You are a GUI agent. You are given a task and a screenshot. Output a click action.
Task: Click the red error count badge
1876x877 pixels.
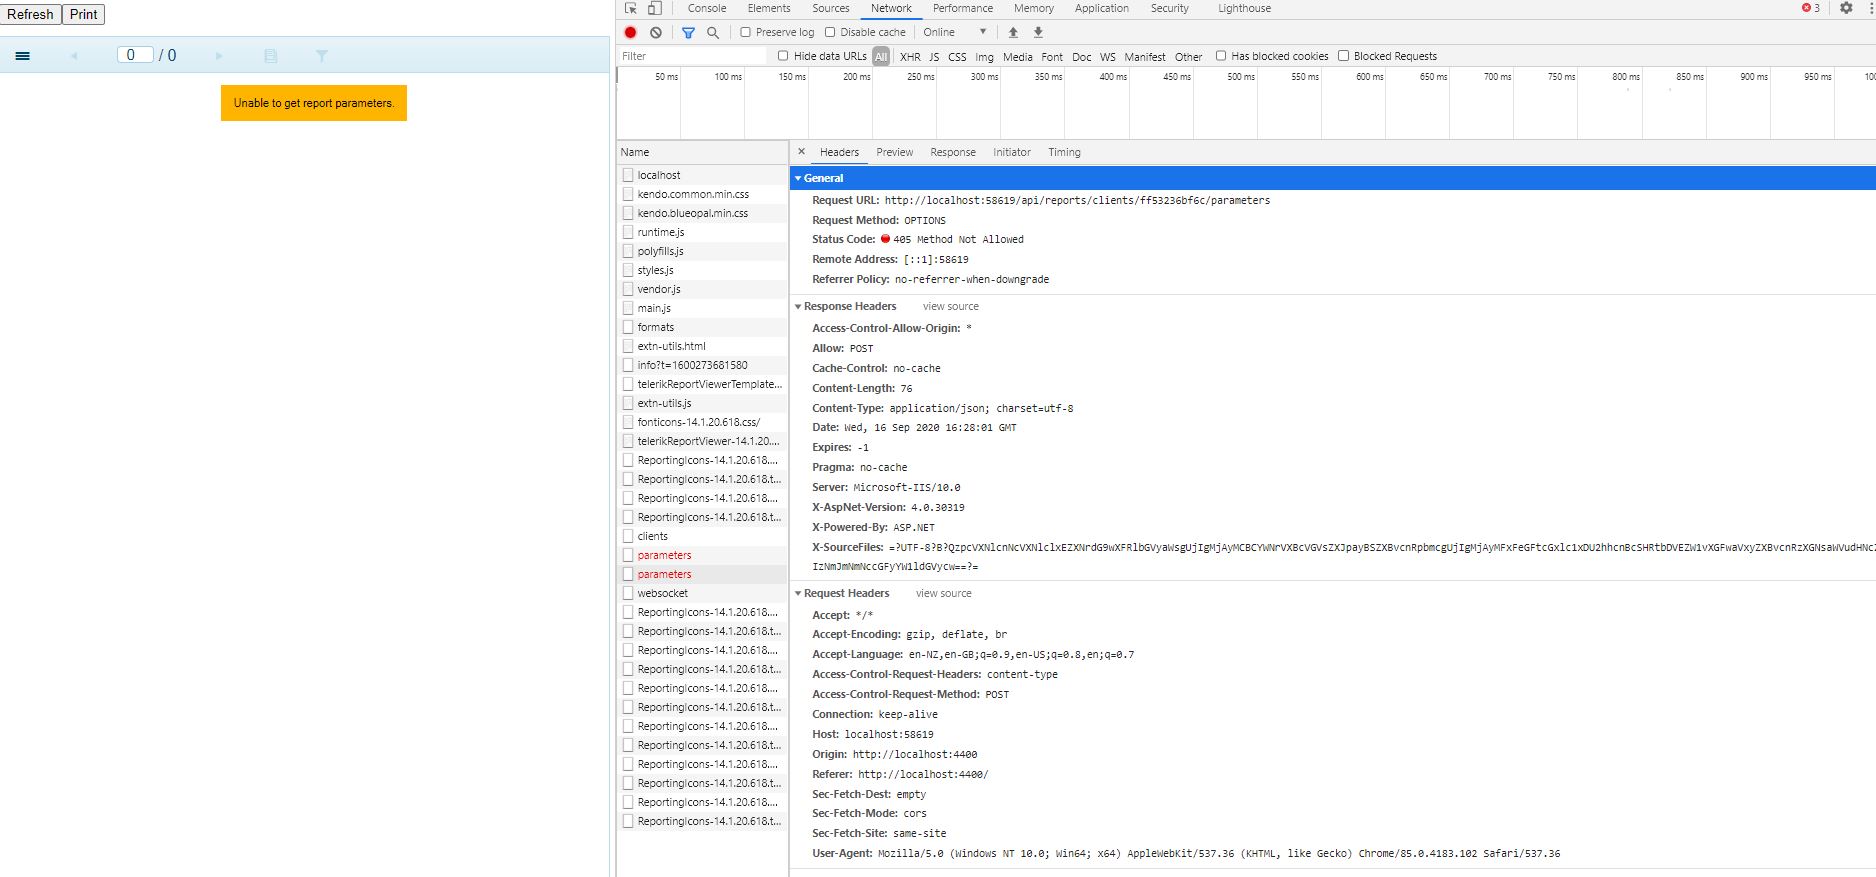pyautogui.click(x=1811, y=8)
